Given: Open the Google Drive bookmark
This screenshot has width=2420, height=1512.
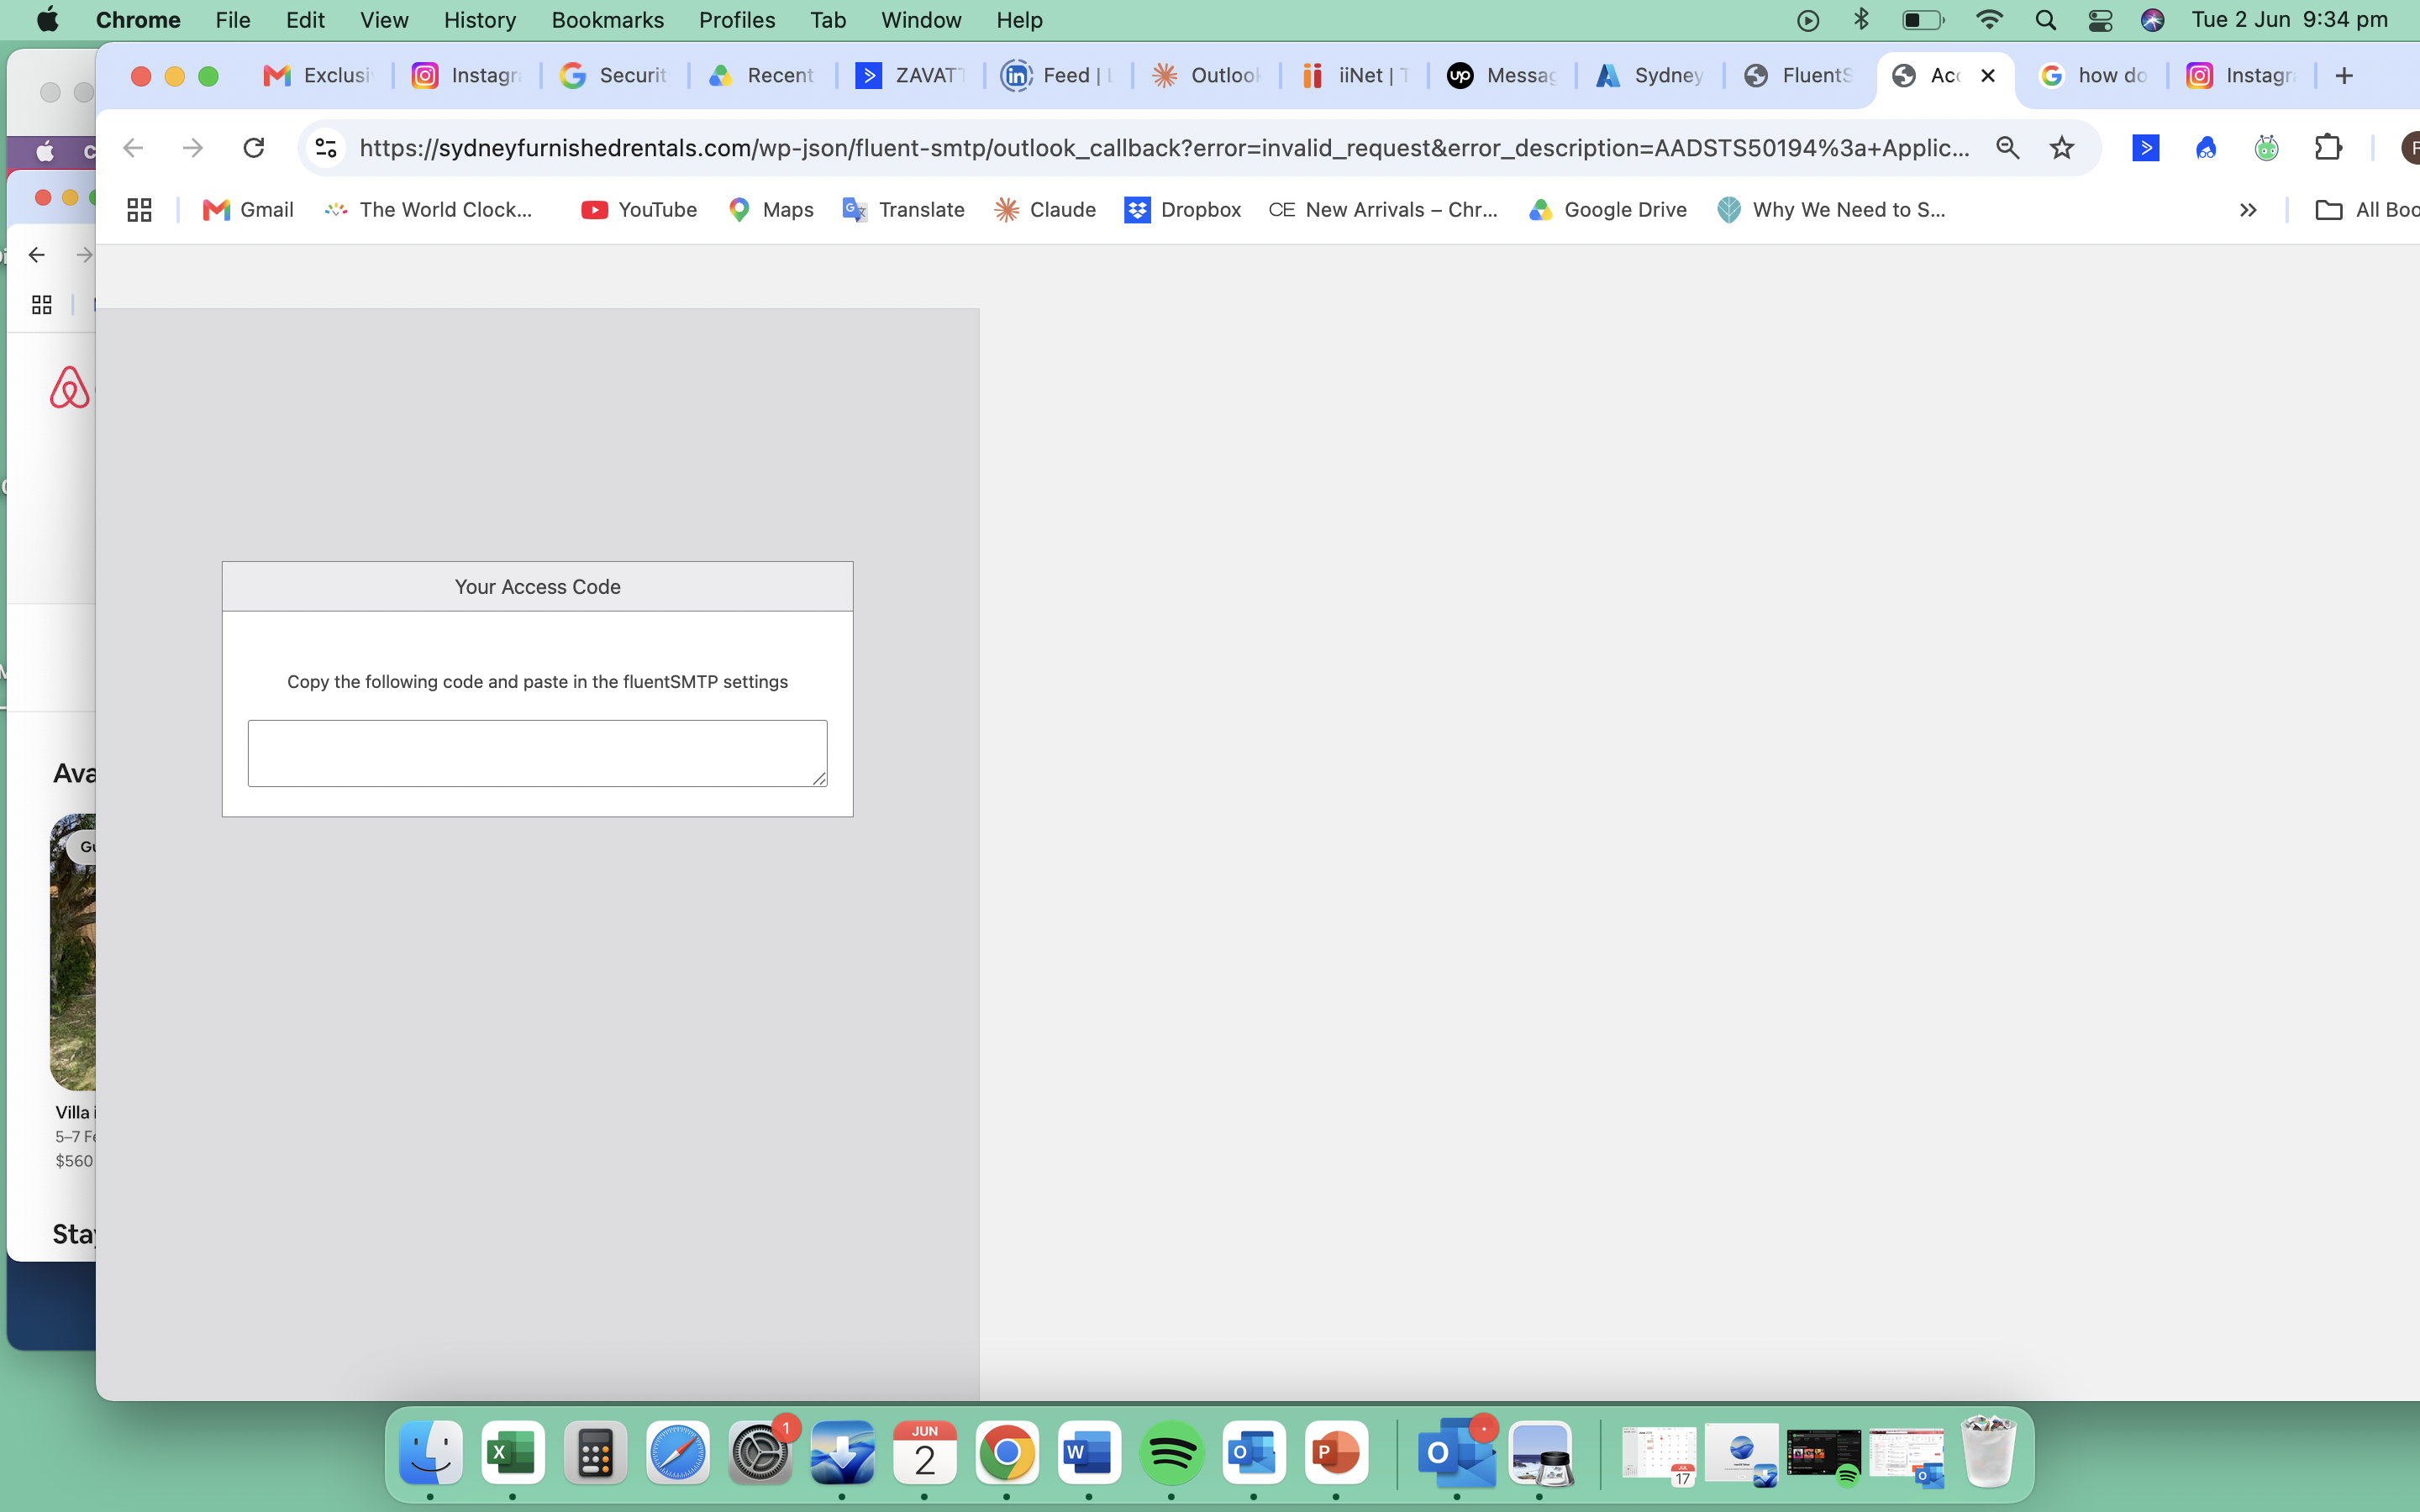Looking at the screenshot, I should point(1608,210).
